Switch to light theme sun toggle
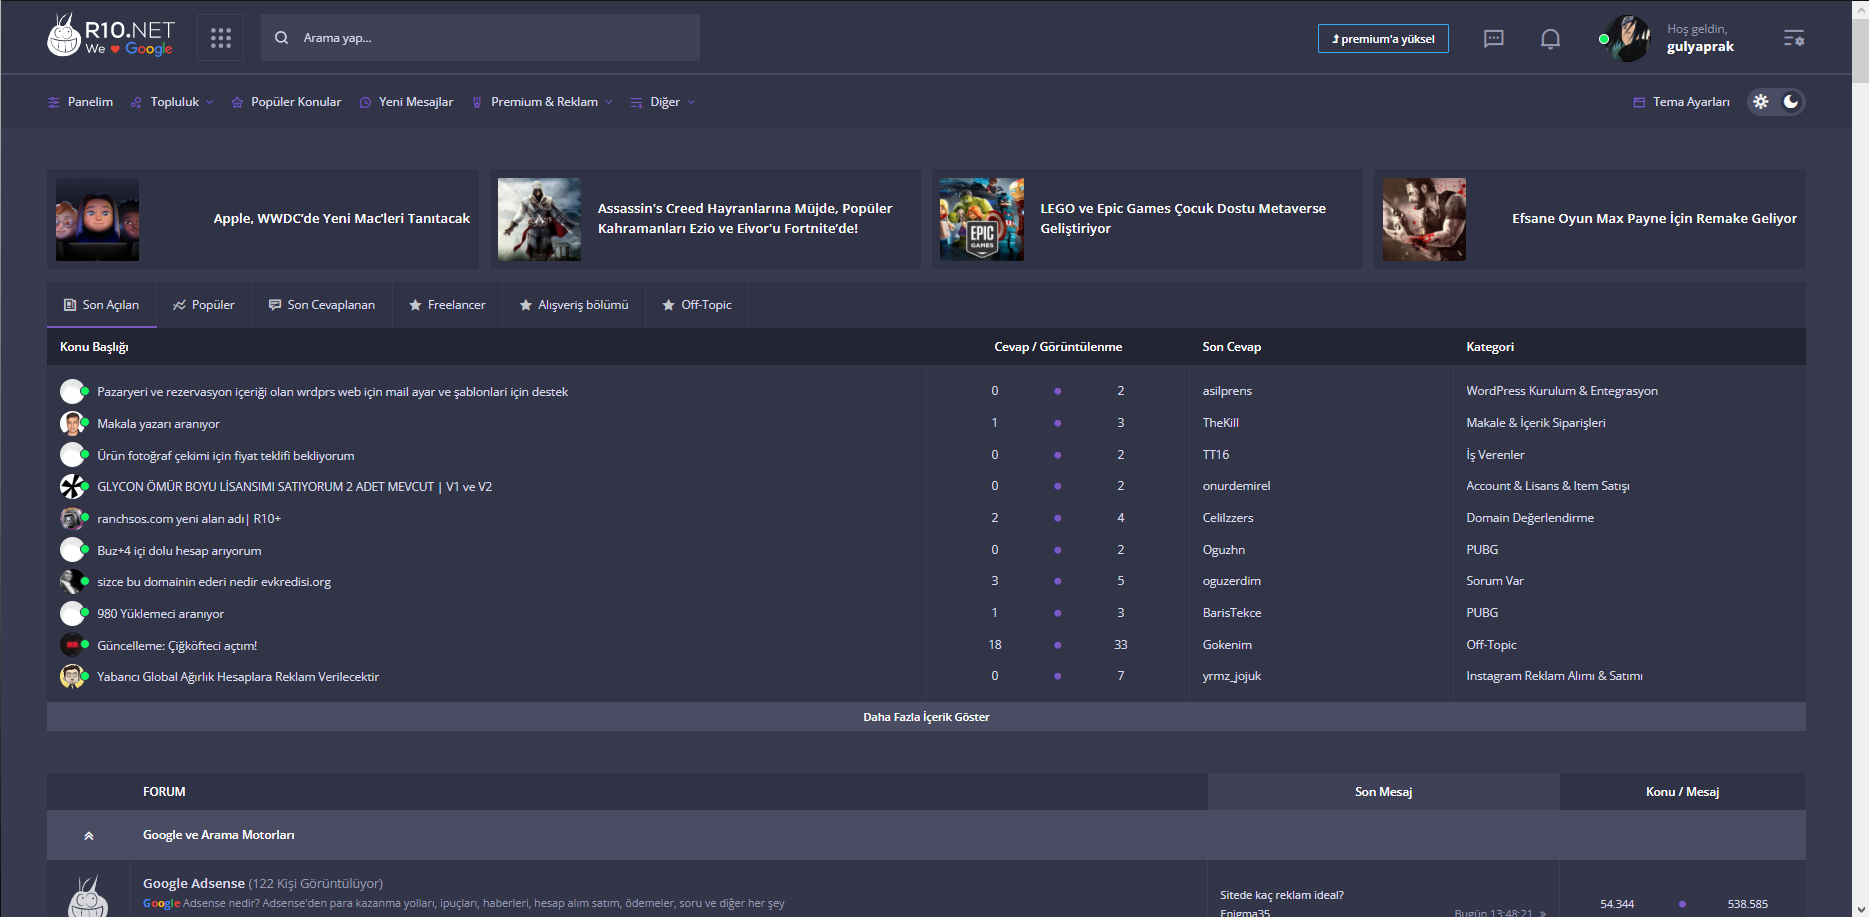Viewport: 1869px width, 917px height. tap(1761, 102)
